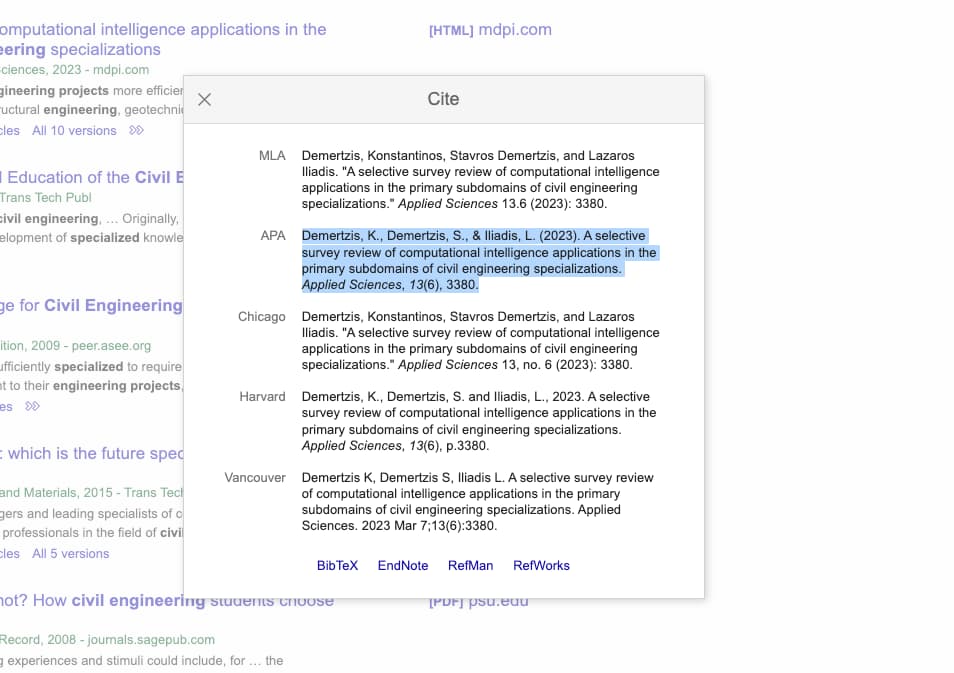Export citation to EndNote
954x673 pixels.
pos(402,565)
